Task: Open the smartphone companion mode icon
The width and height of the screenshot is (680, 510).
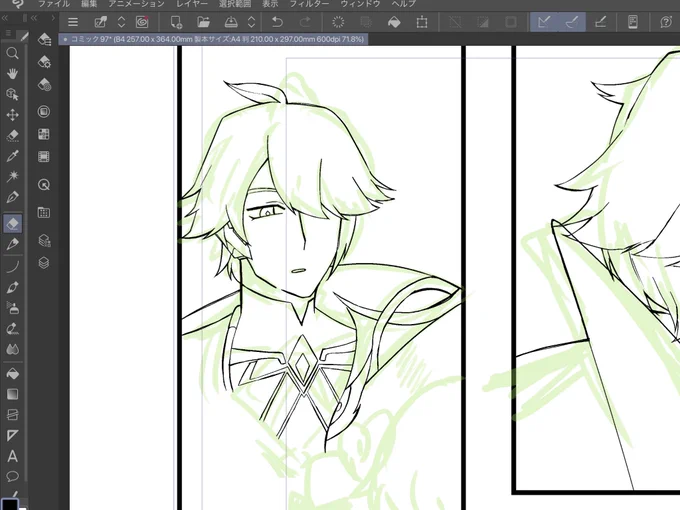Action: 633,22
